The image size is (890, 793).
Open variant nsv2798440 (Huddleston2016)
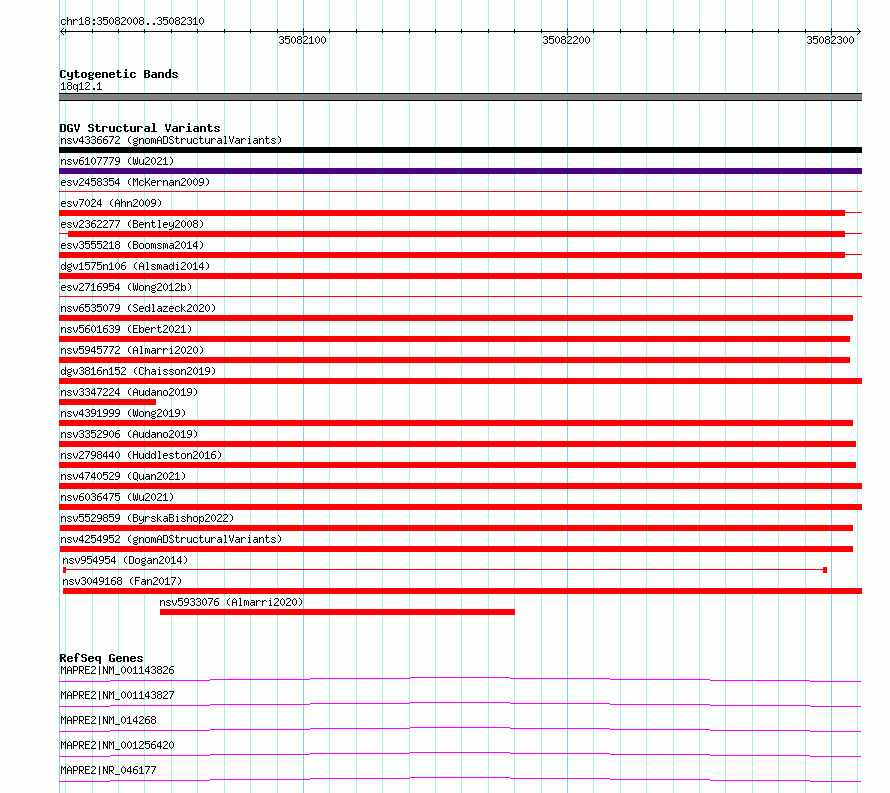pyautogui.click(x=141, y=455)
